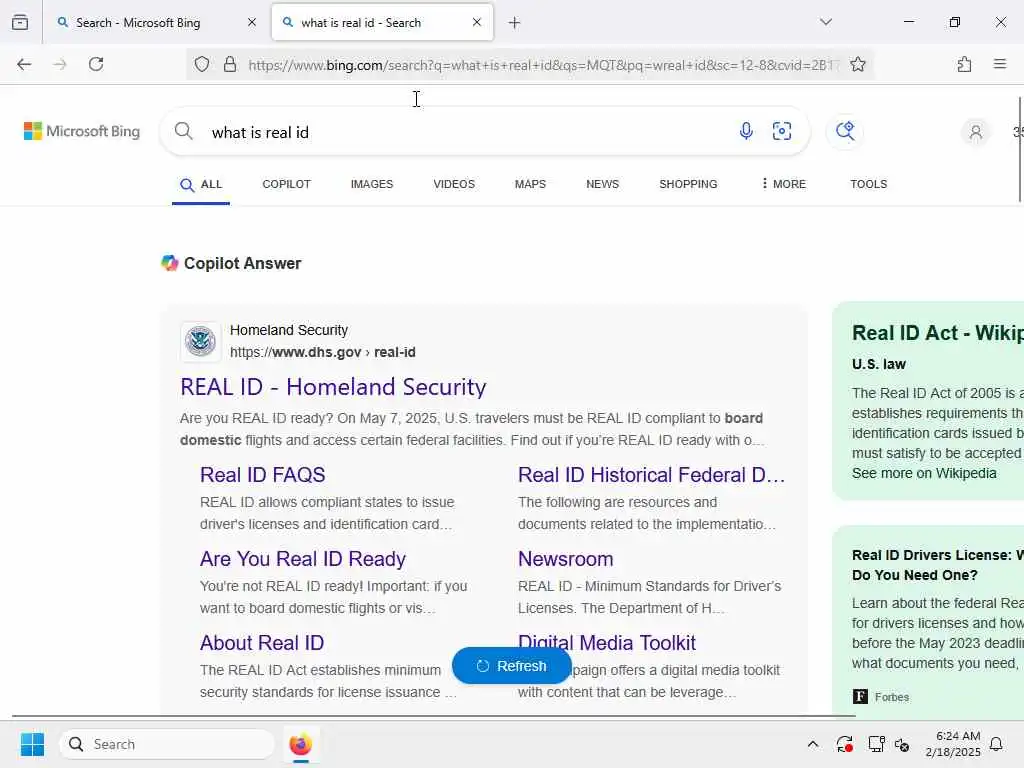This screenshot has height=768, width=1024.
Task: Click the Homeland Security seal favicon
Action: pyautogui.click(x=200, y=341)
